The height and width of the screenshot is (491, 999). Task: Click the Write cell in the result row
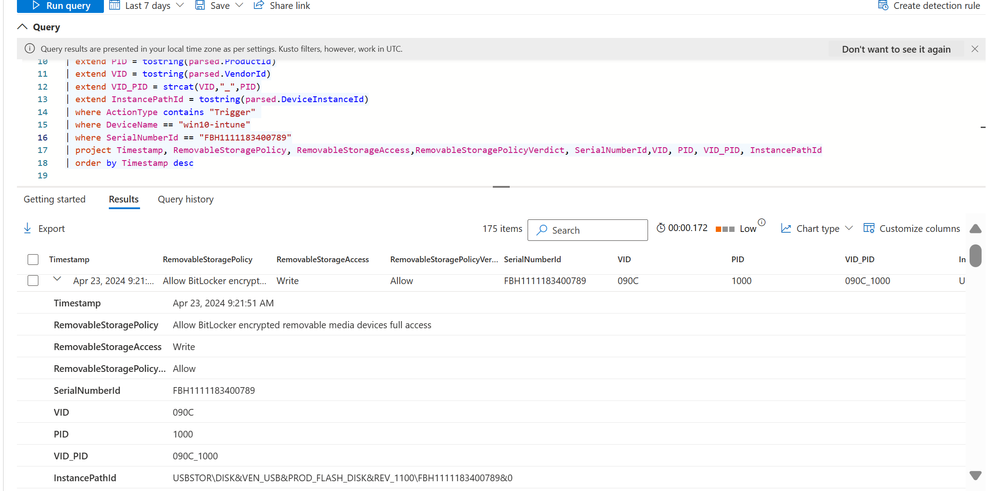pyautogui.click(x=287, y=281)
